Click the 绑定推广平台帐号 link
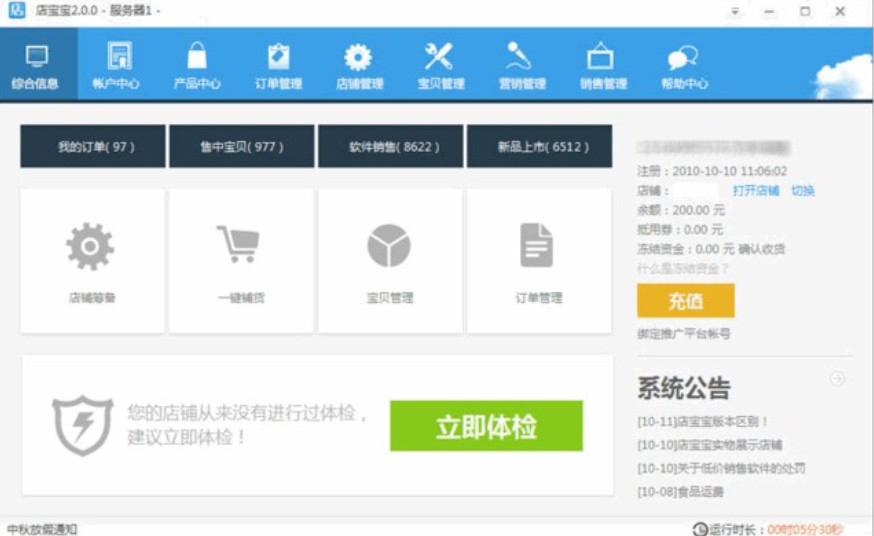The image size is (874, 536). point(684,334)
